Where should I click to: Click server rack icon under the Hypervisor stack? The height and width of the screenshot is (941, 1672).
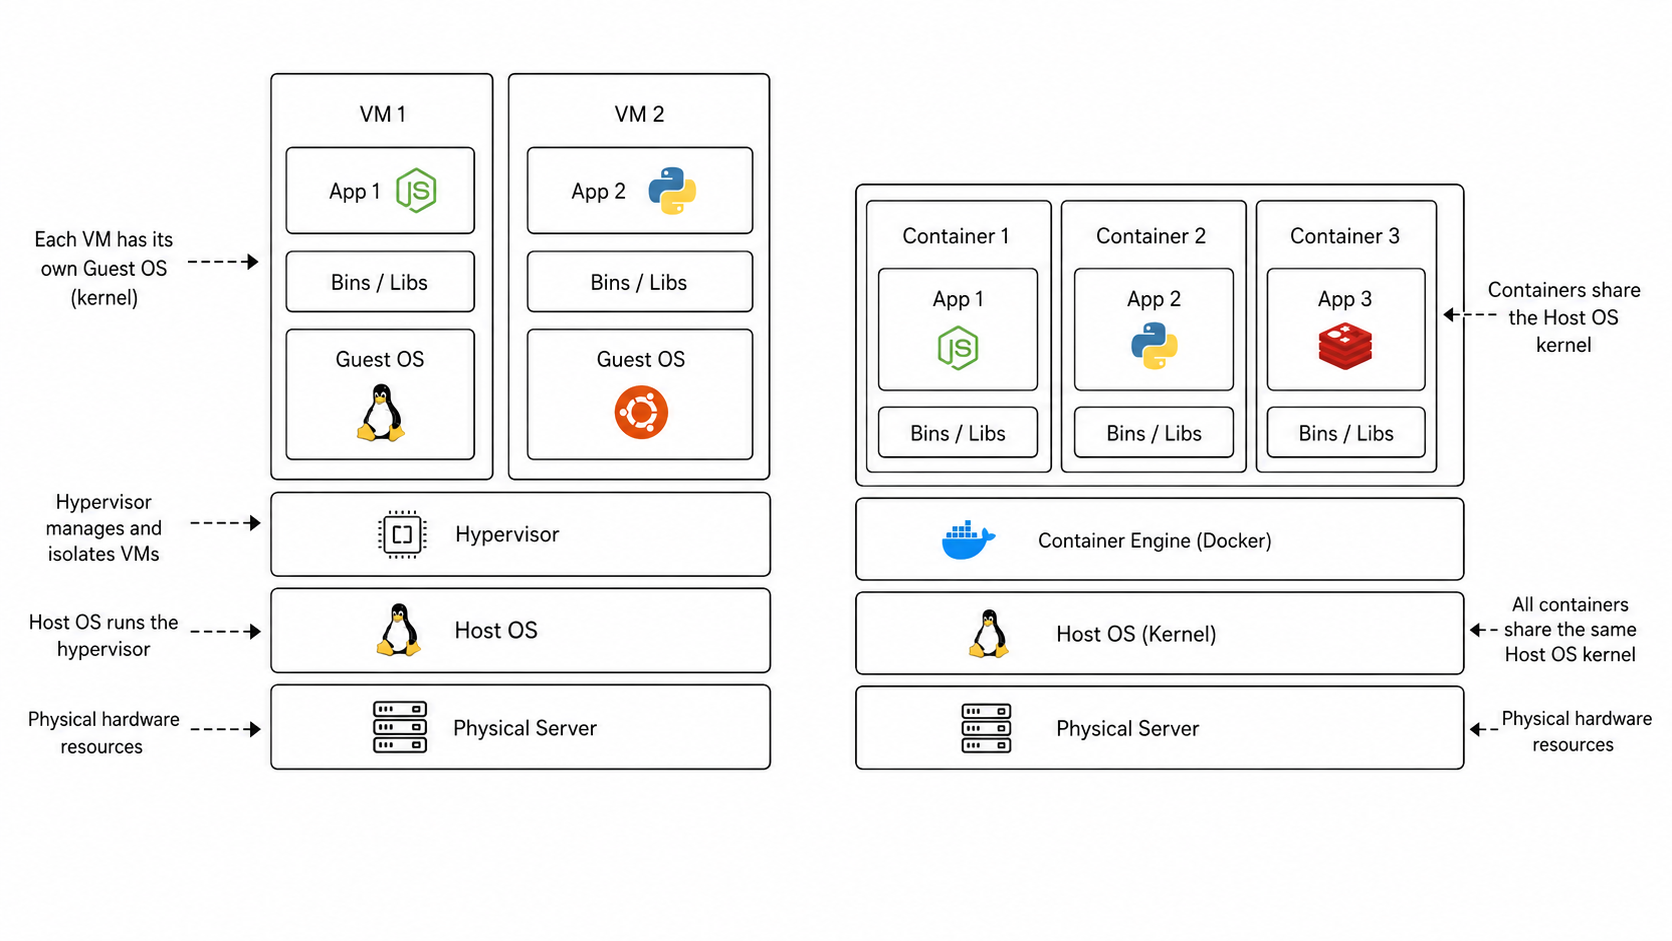400,727
